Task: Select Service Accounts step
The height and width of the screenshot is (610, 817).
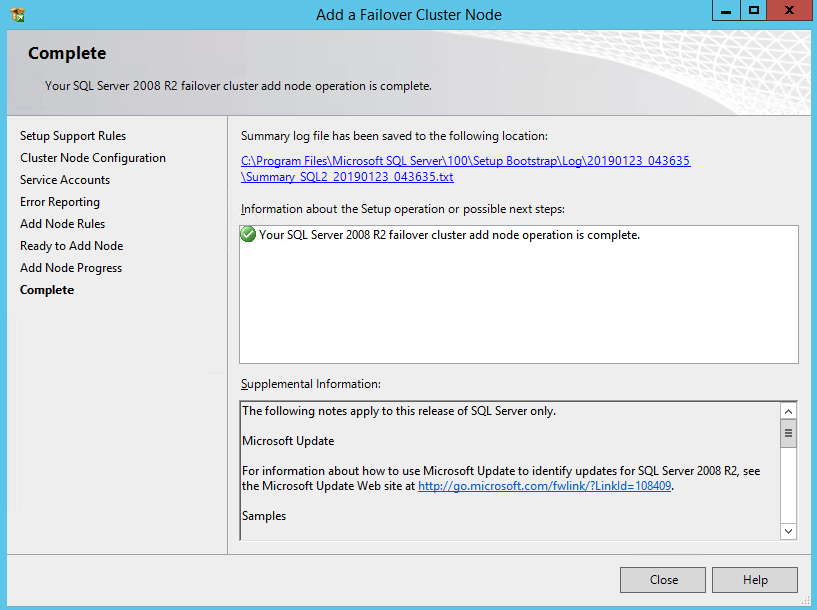Action: [65, 180]
